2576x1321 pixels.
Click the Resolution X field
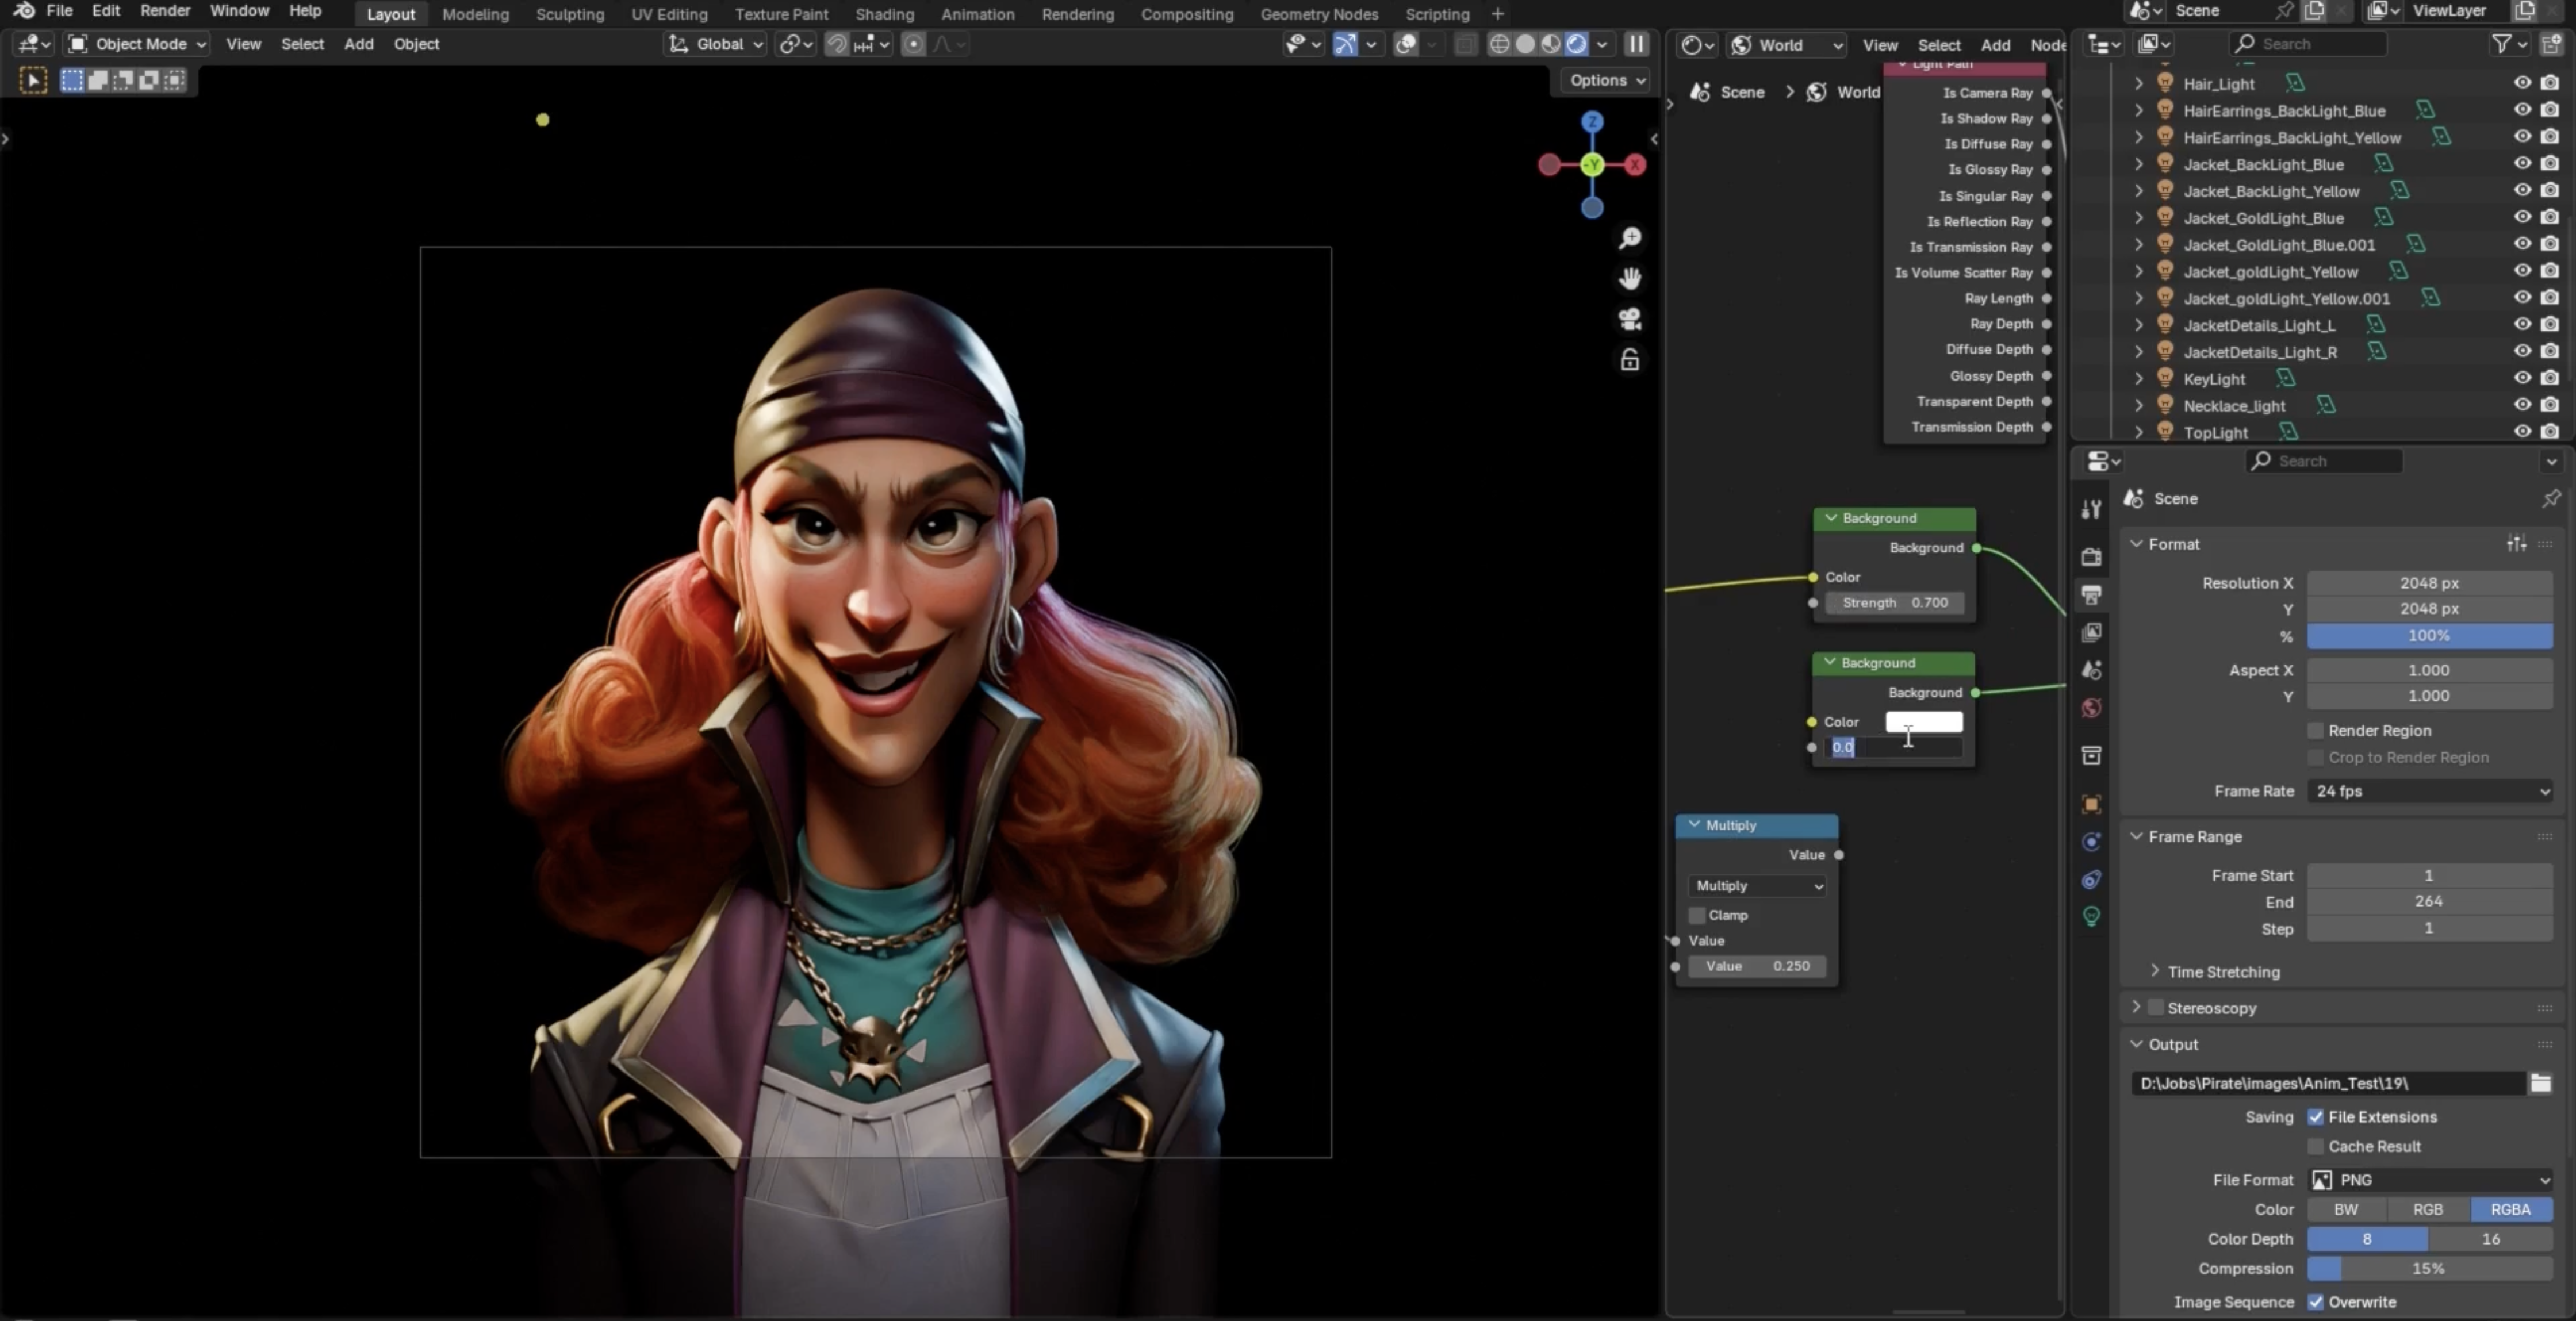[2430, 583]
